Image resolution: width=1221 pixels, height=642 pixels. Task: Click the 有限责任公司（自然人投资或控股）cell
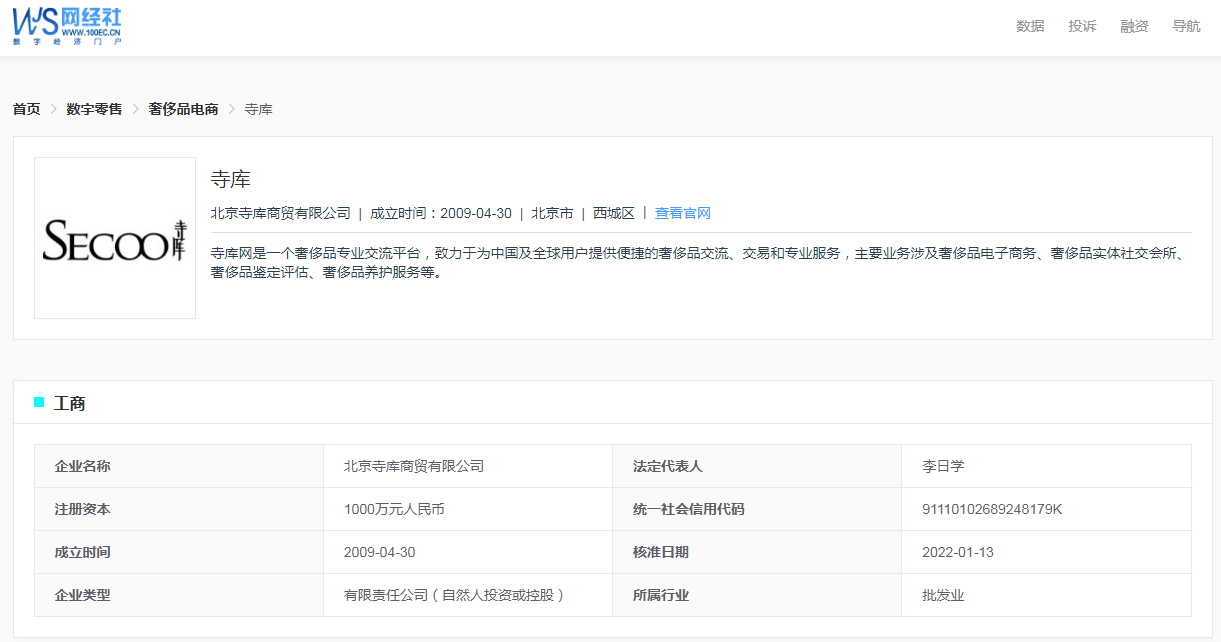click(468, 595)
